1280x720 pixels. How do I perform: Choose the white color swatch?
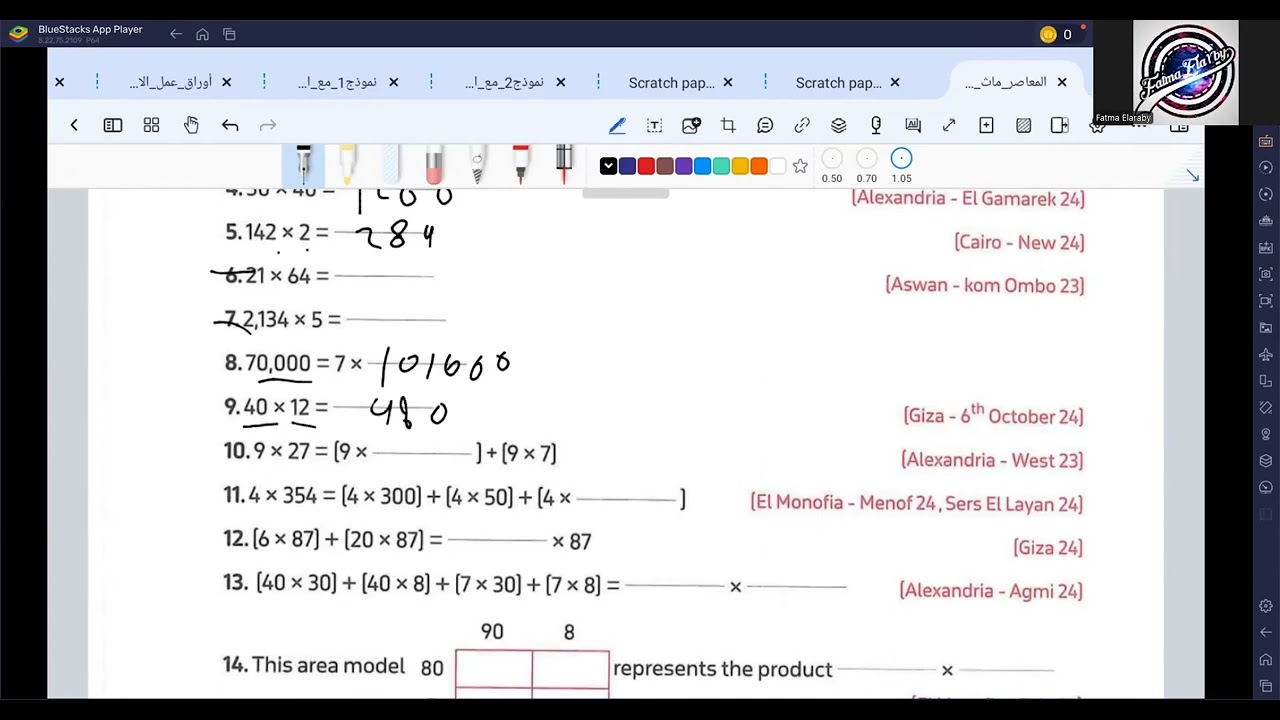(778, 166)
